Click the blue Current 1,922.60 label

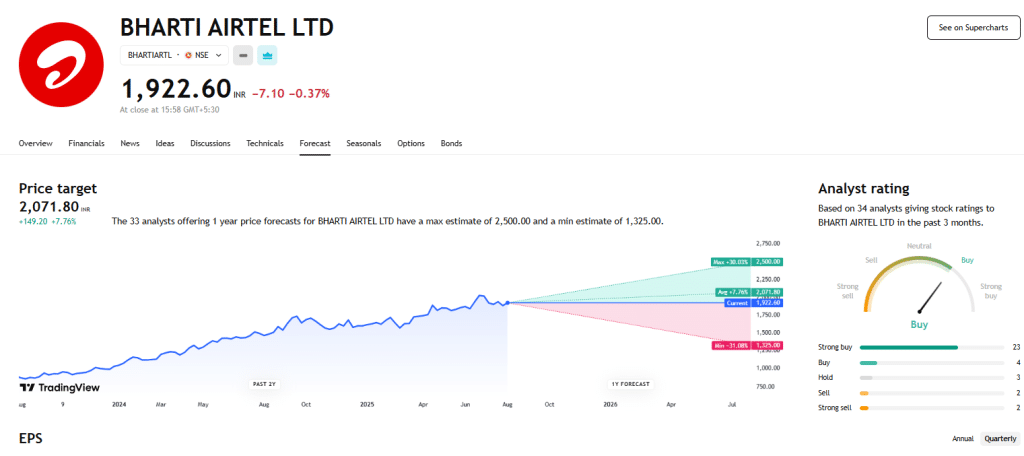(753, 303)
